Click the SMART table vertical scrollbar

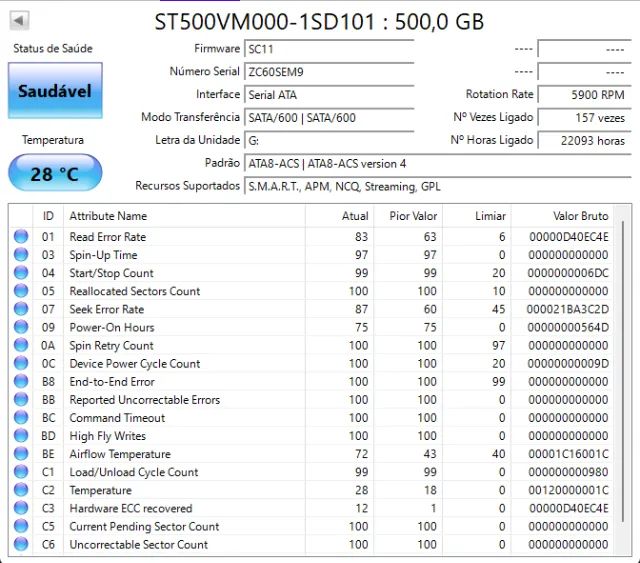622,372
